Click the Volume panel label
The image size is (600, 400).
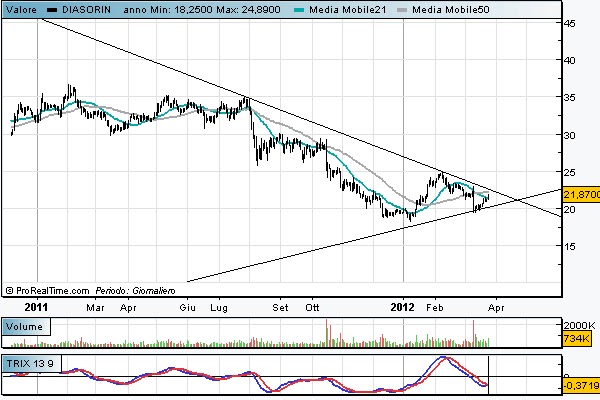point(24,327)
